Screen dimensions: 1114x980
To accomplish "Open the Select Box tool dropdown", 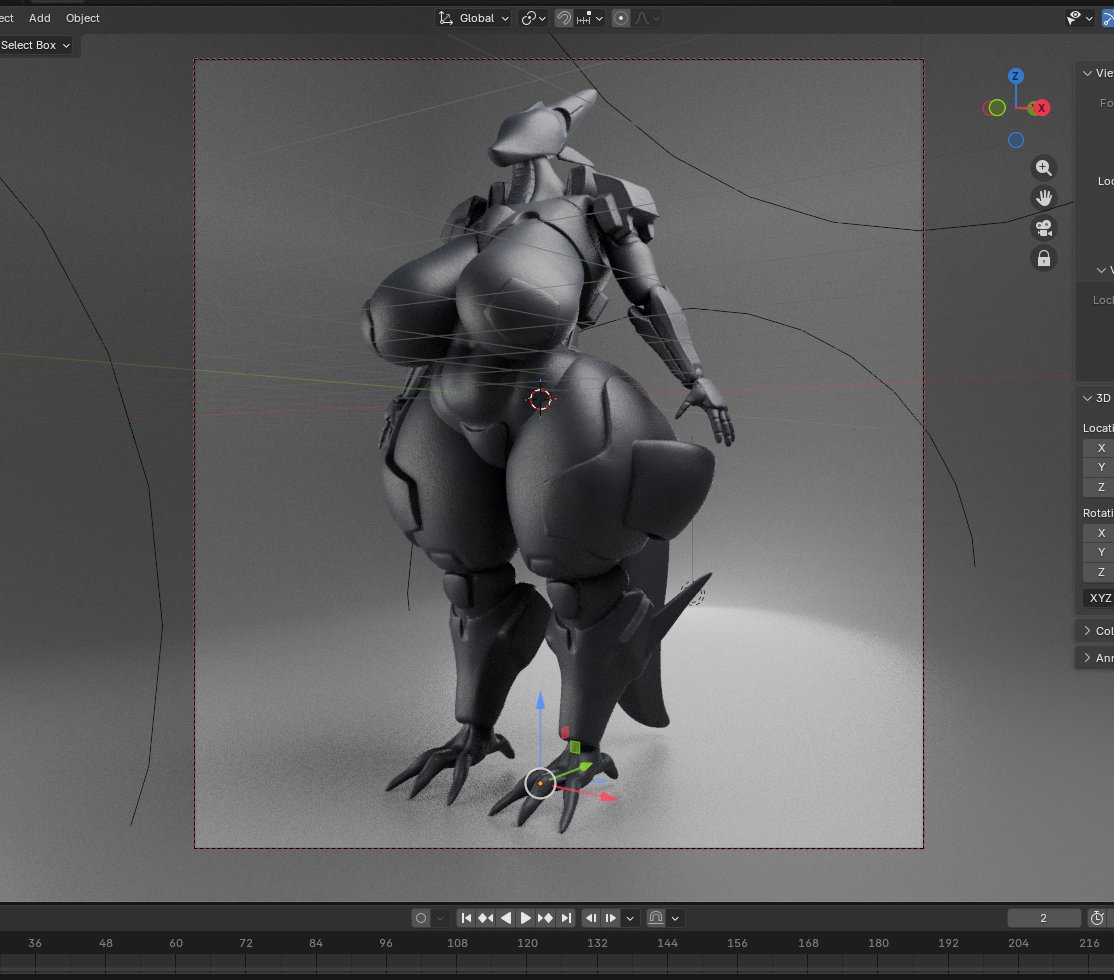I will [x=36, y=45].
